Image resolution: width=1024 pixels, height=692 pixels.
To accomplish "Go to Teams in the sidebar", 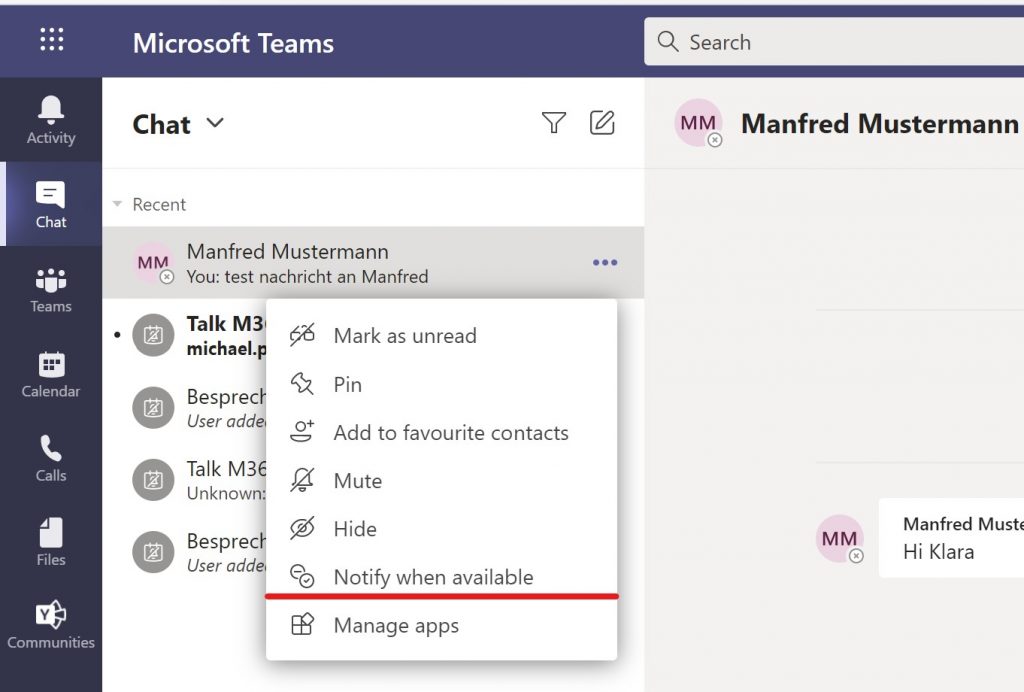I will [51, 290].
